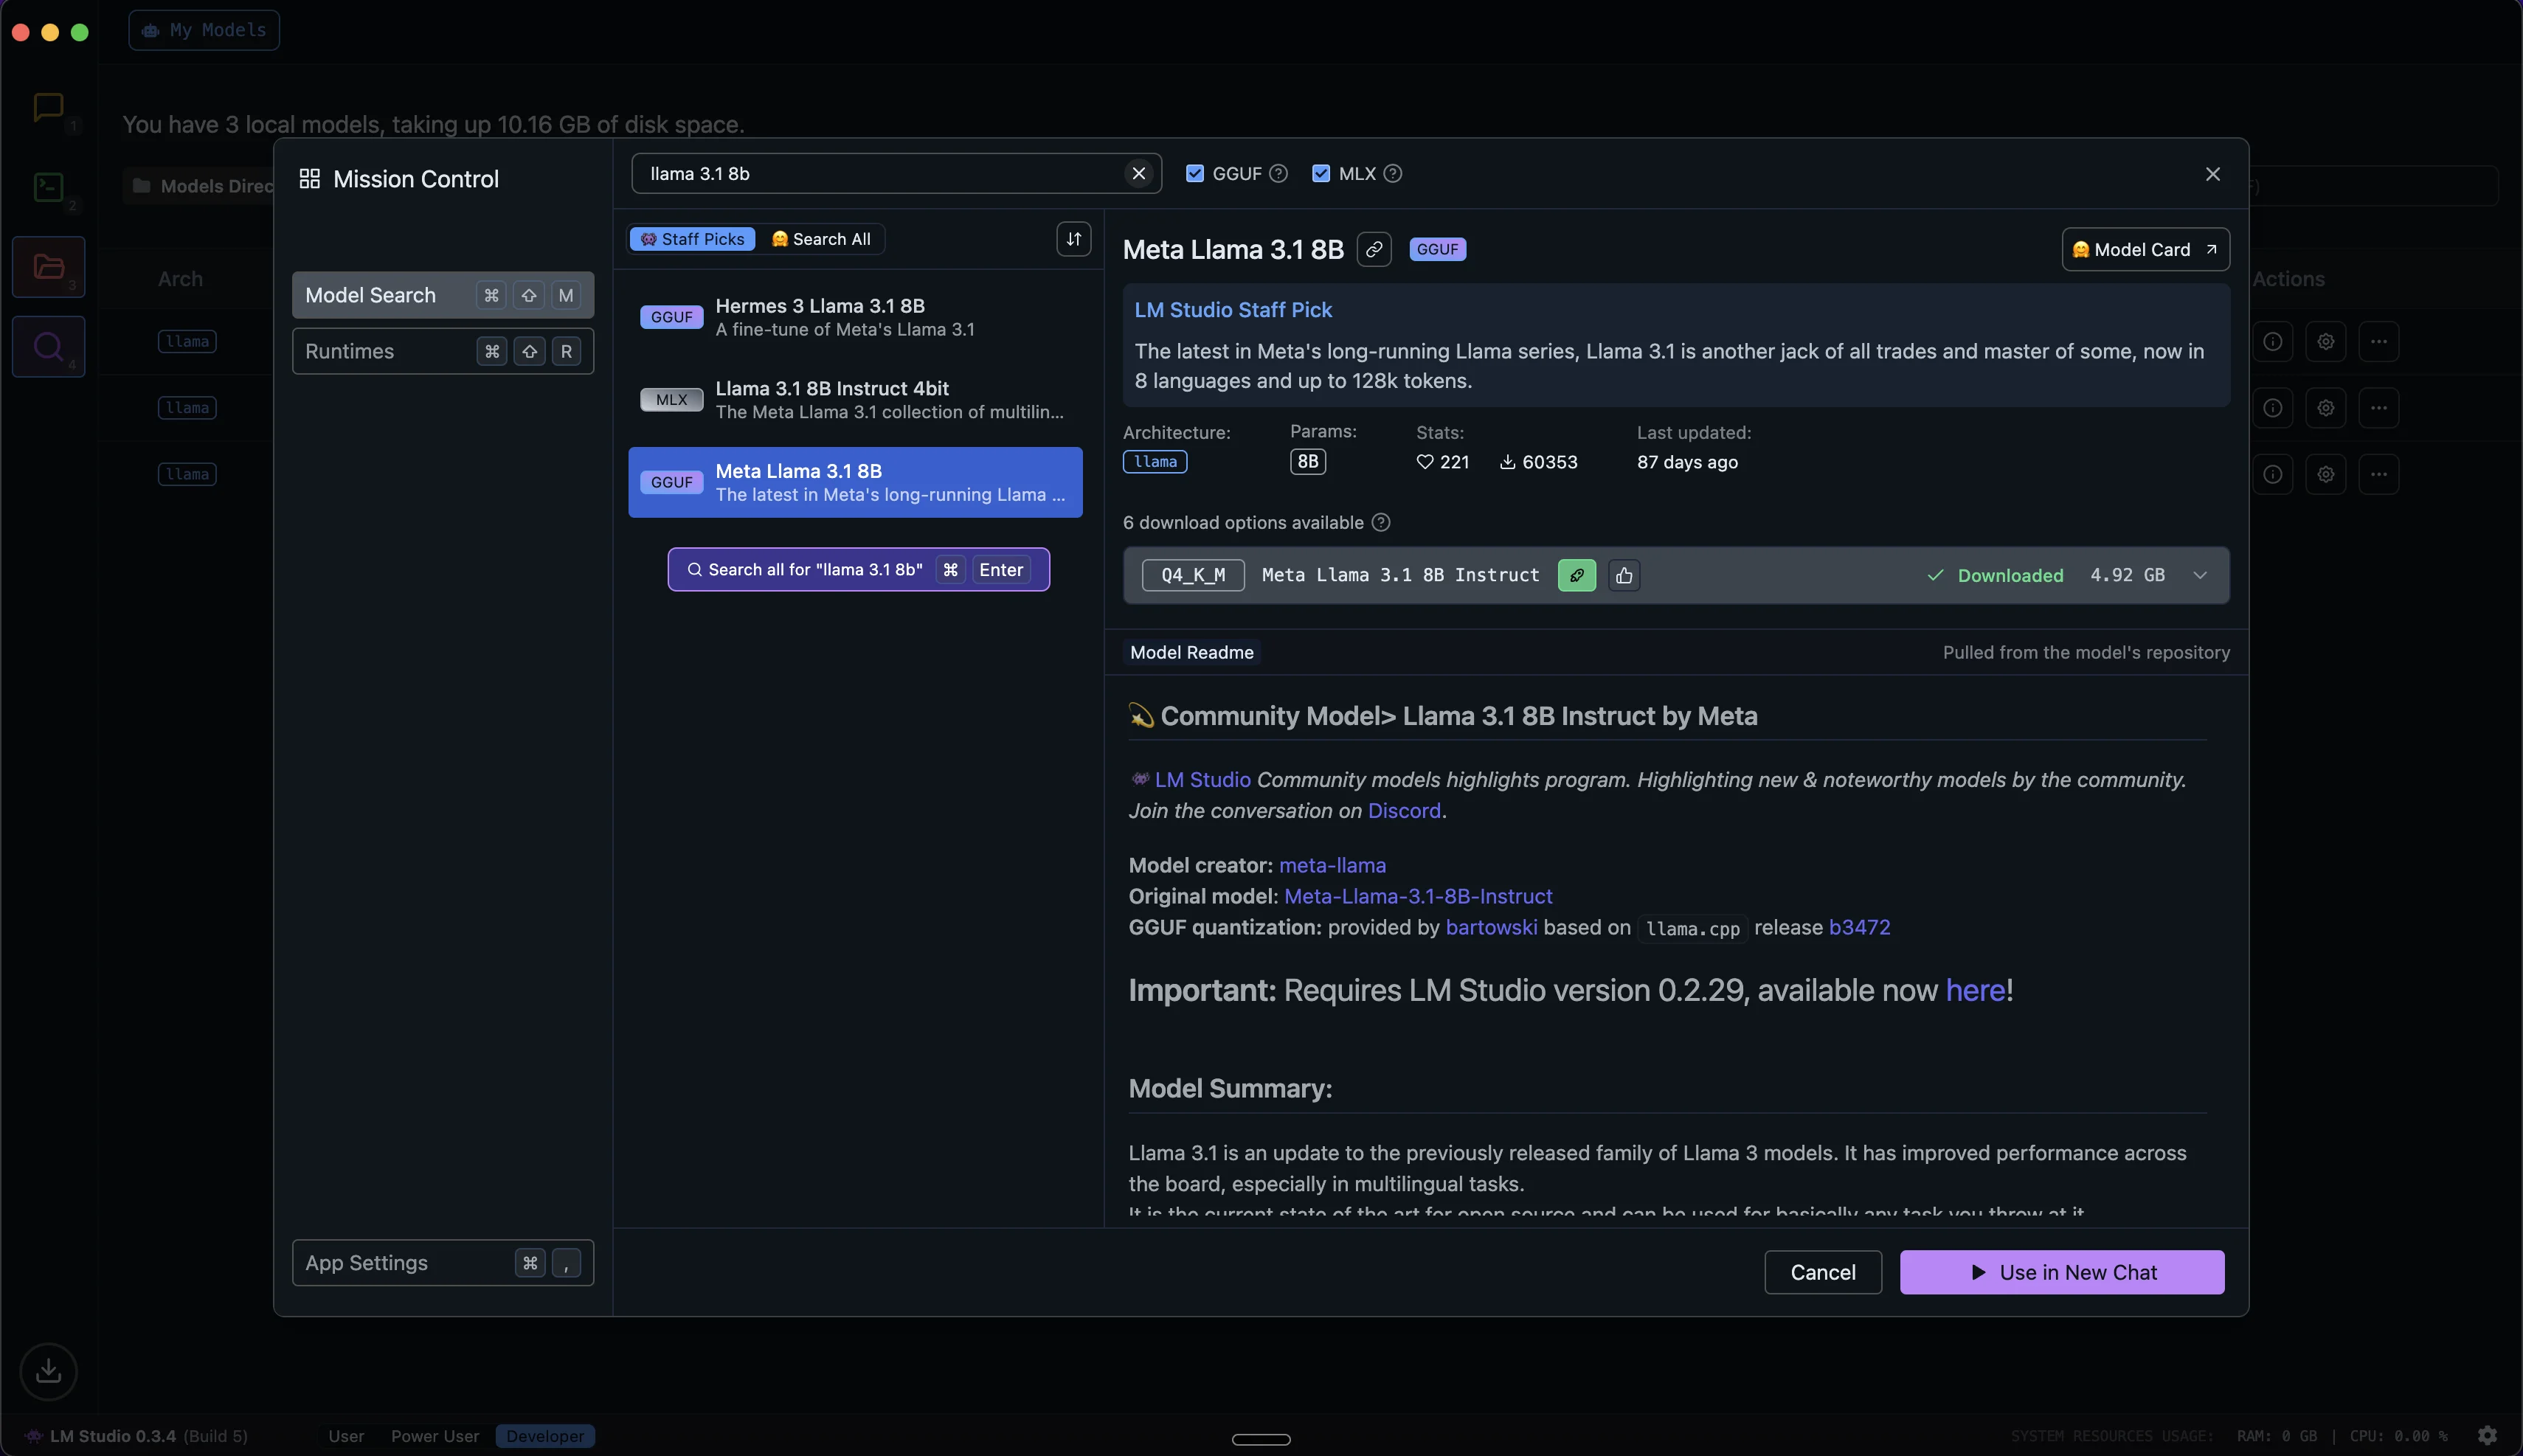Switch to Developer mode toggle

click(545, 1436)
